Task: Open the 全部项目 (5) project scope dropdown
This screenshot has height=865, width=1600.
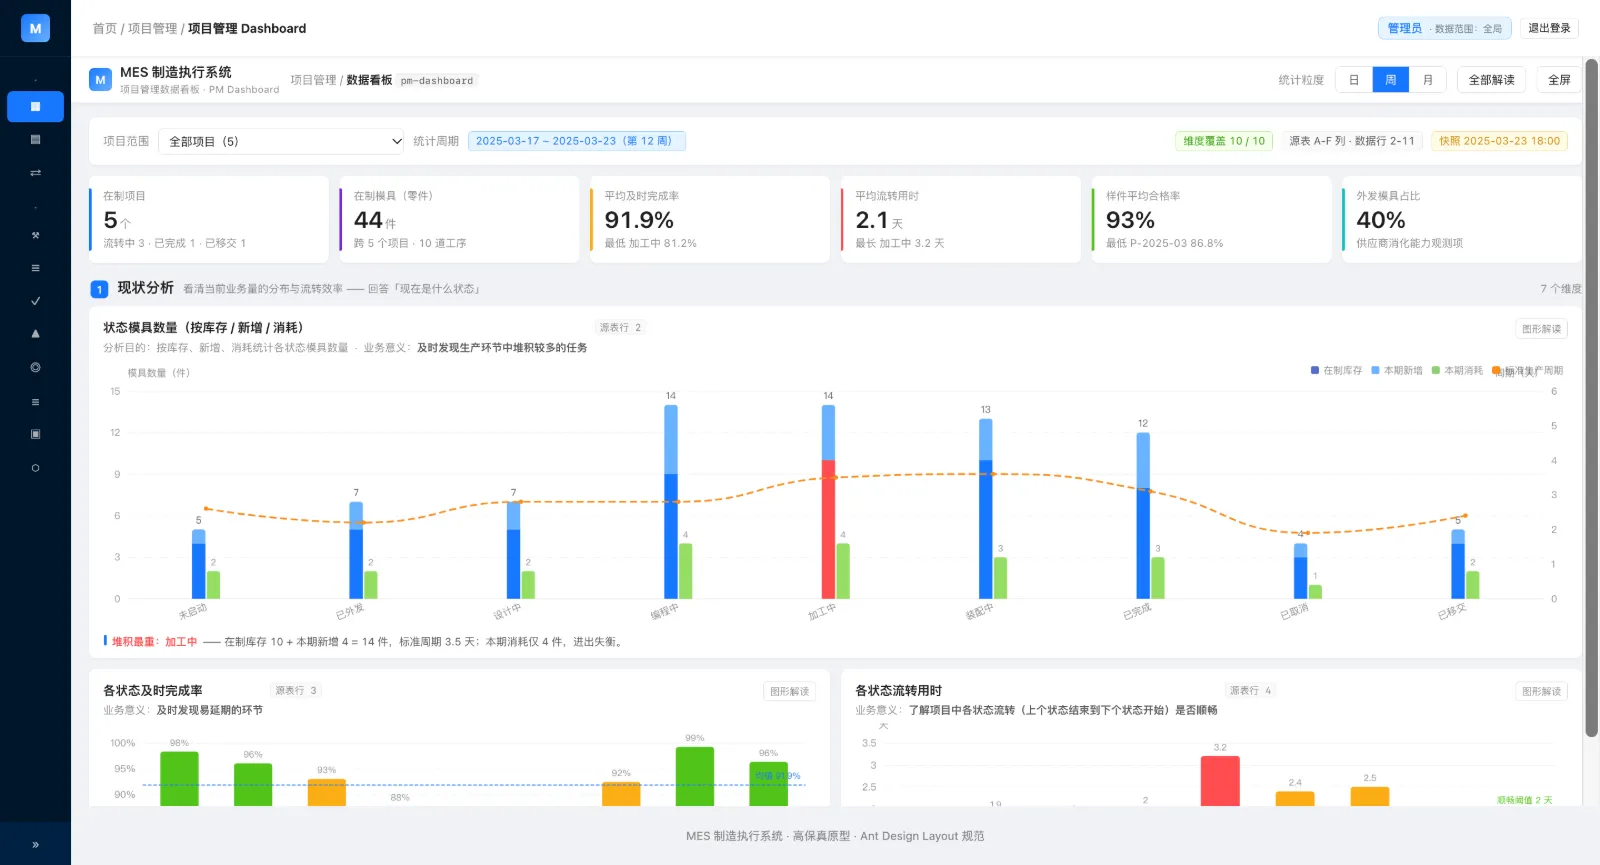Action: [282, 141]
